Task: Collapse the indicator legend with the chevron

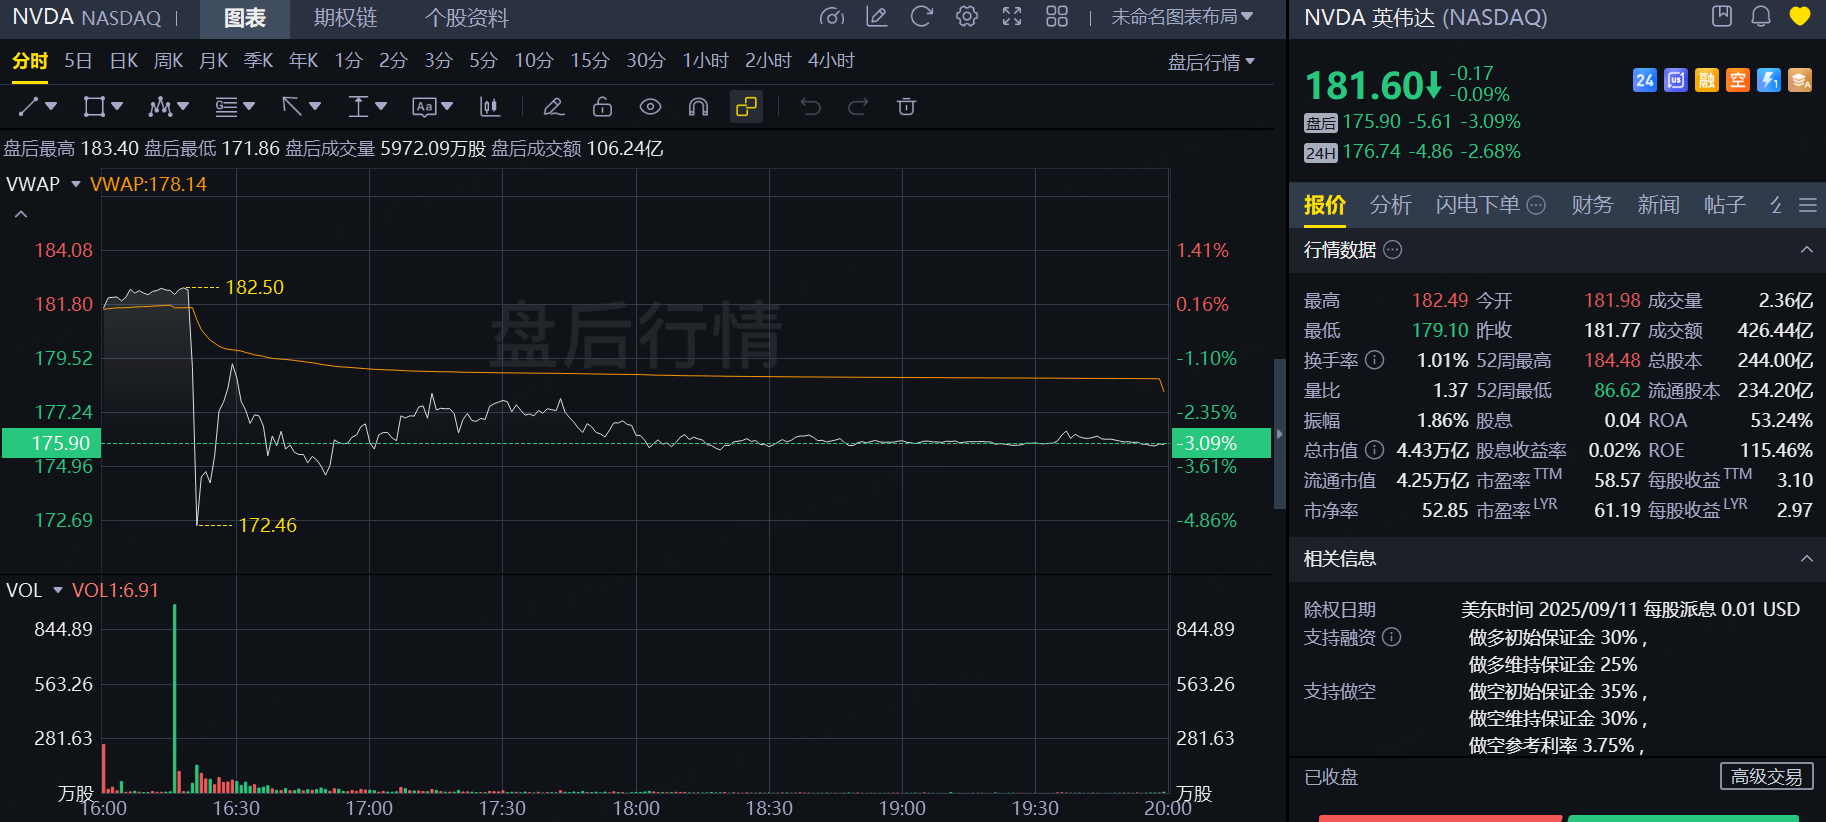Action: [21, 214]
